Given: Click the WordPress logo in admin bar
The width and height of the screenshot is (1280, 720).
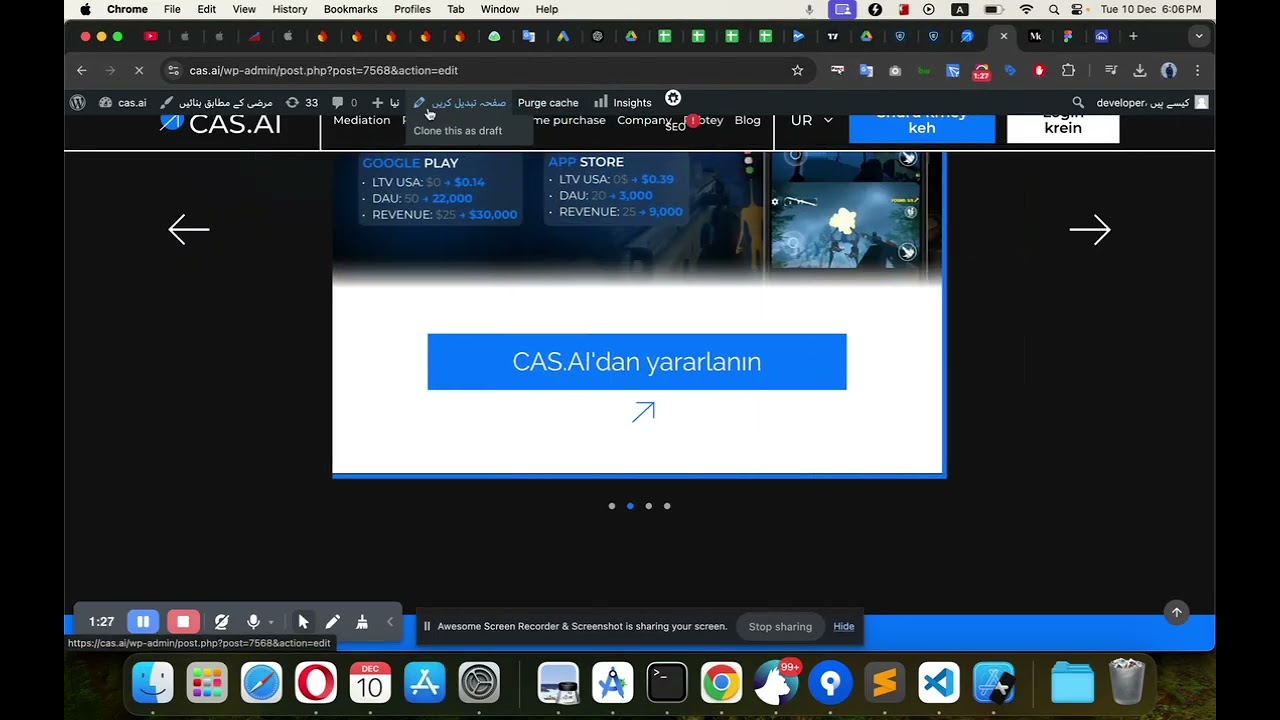Looking at the screenshot, I should tap(78, 102).
